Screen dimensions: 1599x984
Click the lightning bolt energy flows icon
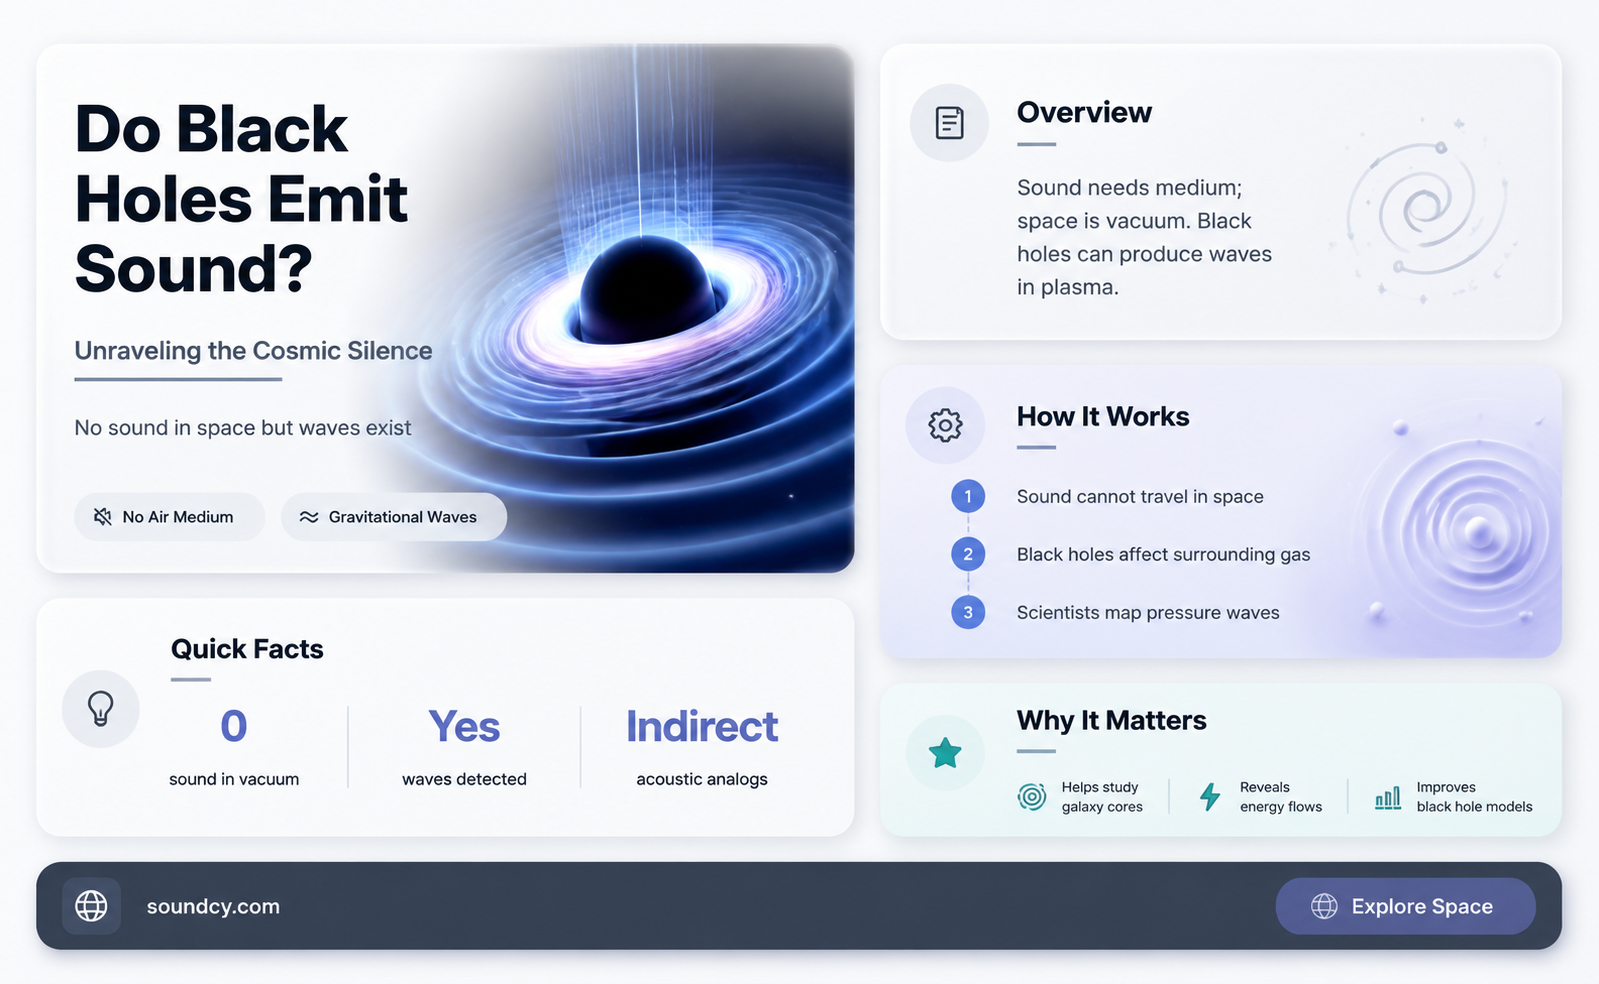1210,797
